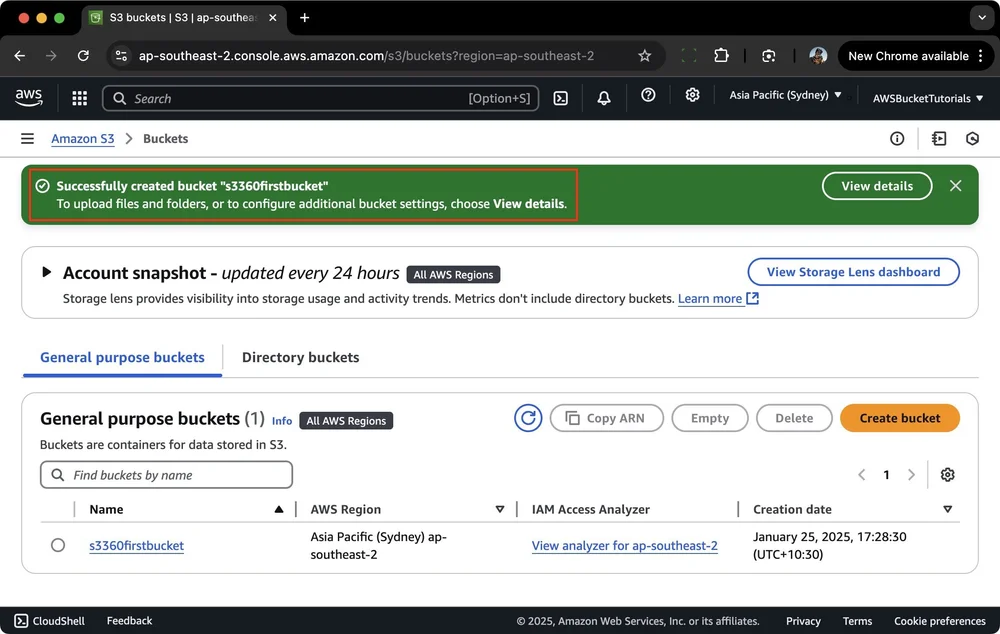Open View Storage Lens dashboard

[x=853, y=272]
